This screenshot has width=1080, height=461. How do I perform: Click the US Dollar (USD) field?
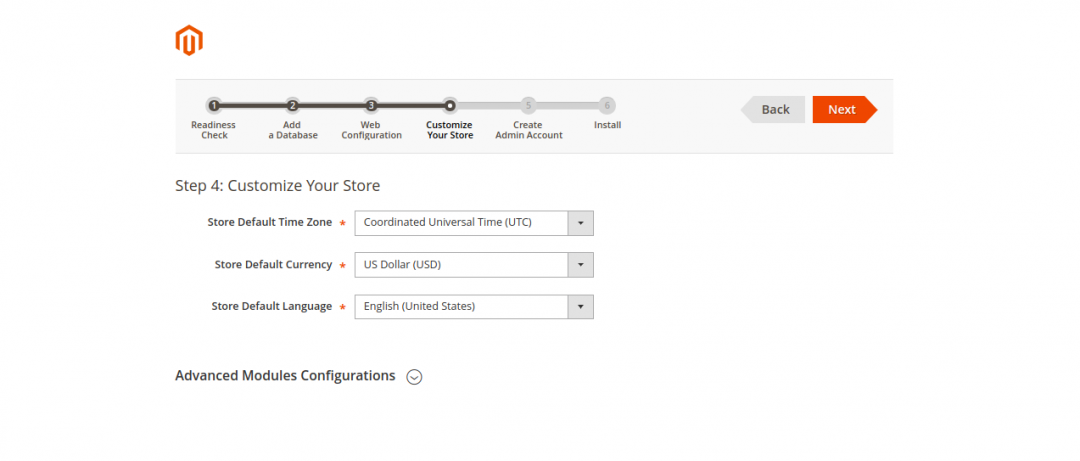pos(461,265)
